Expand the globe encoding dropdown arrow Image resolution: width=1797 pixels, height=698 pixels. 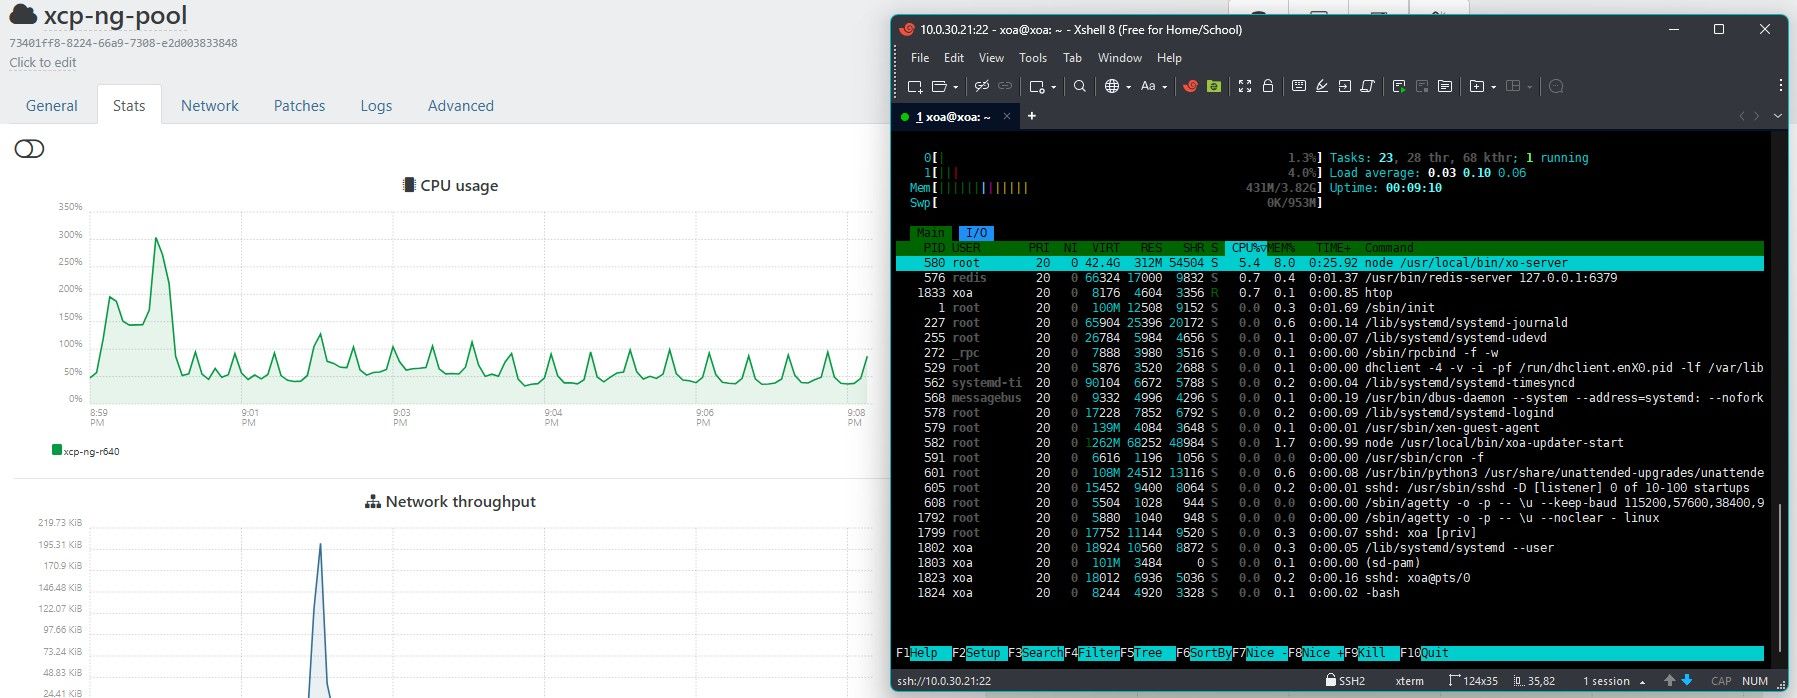1129,88
